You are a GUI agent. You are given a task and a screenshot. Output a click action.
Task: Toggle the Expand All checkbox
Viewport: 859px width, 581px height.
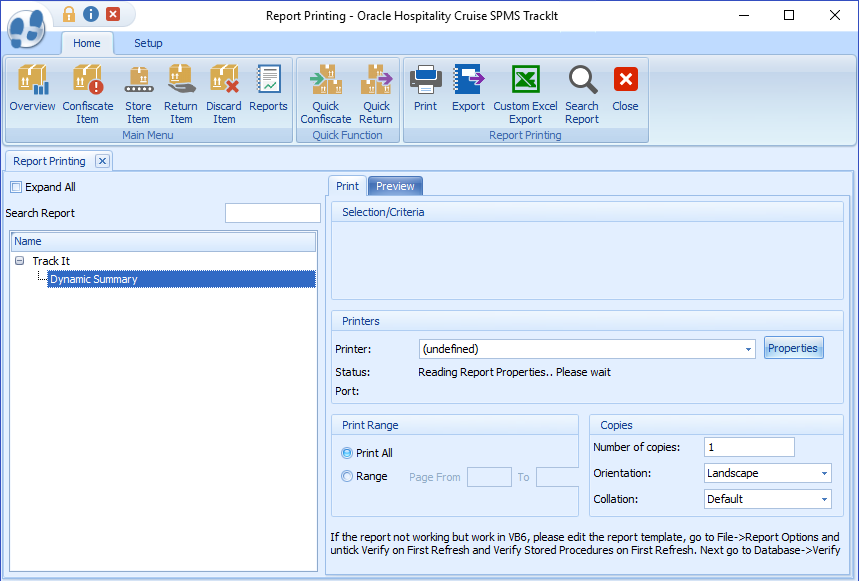16,187
